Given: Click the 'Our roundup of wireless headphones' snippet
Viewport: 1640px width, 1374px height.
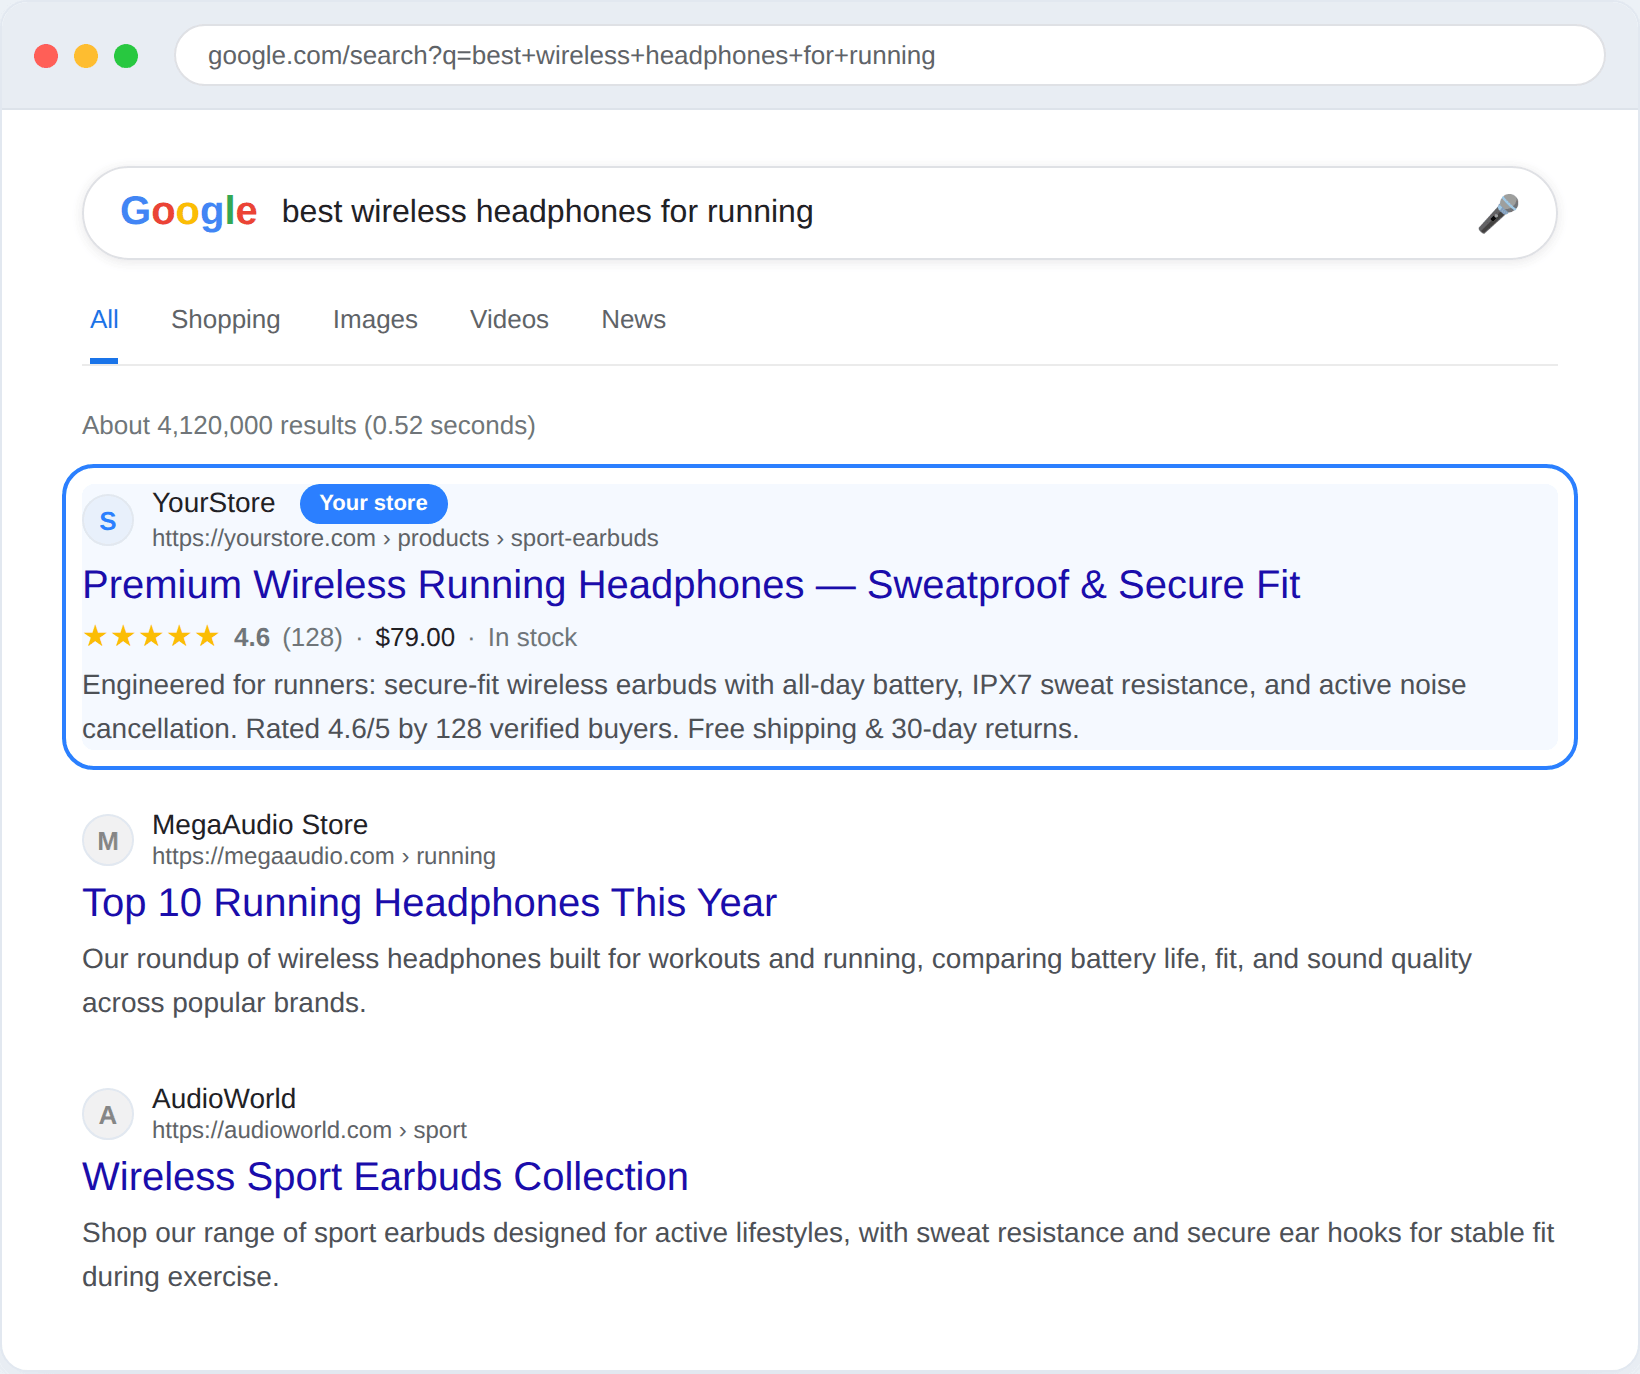Looking at the screenshot, I should [777, 981].
